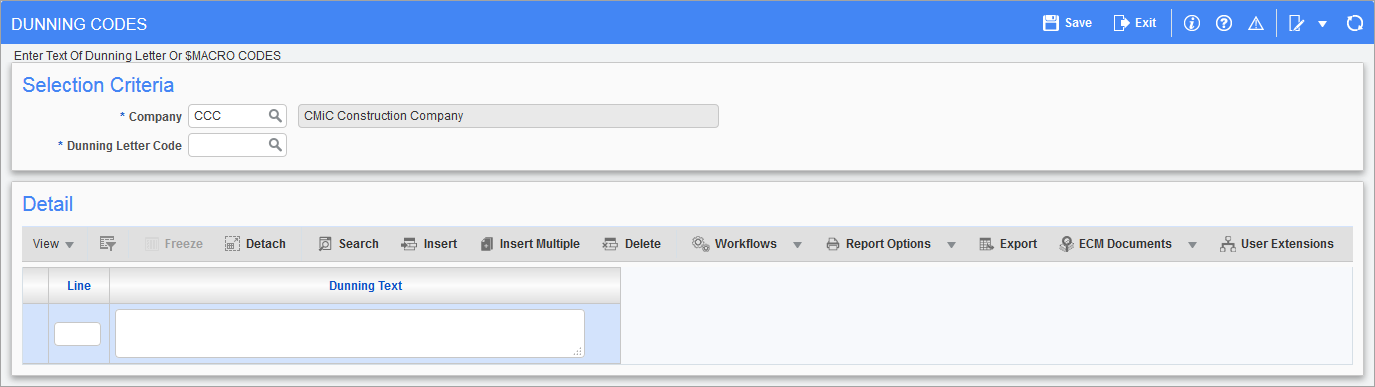Click the Search toolbar button
Image resolution: width=1375 pixels, height=387 pixels.
coord(348,244)
